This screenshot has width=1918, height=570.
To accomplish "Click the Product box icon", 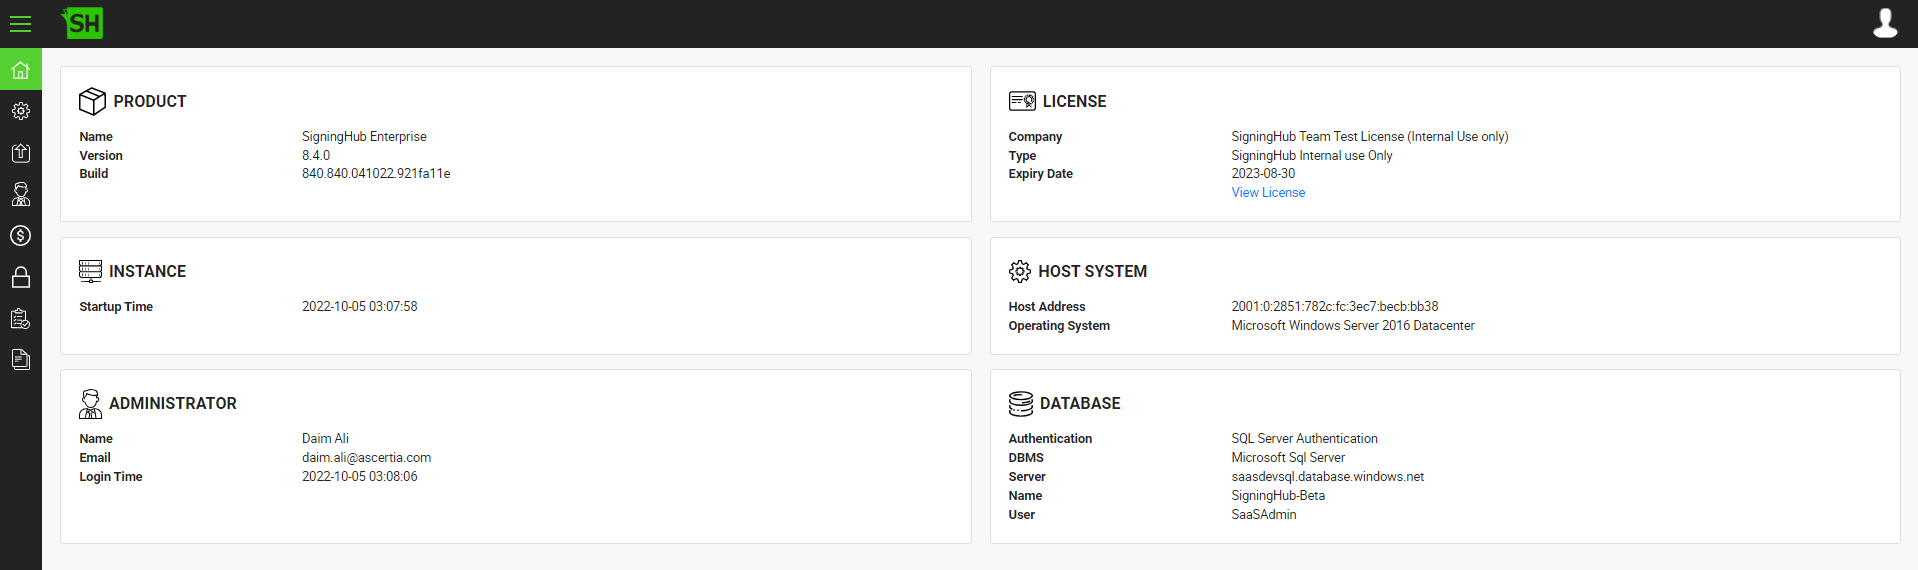I will (92, 101).
